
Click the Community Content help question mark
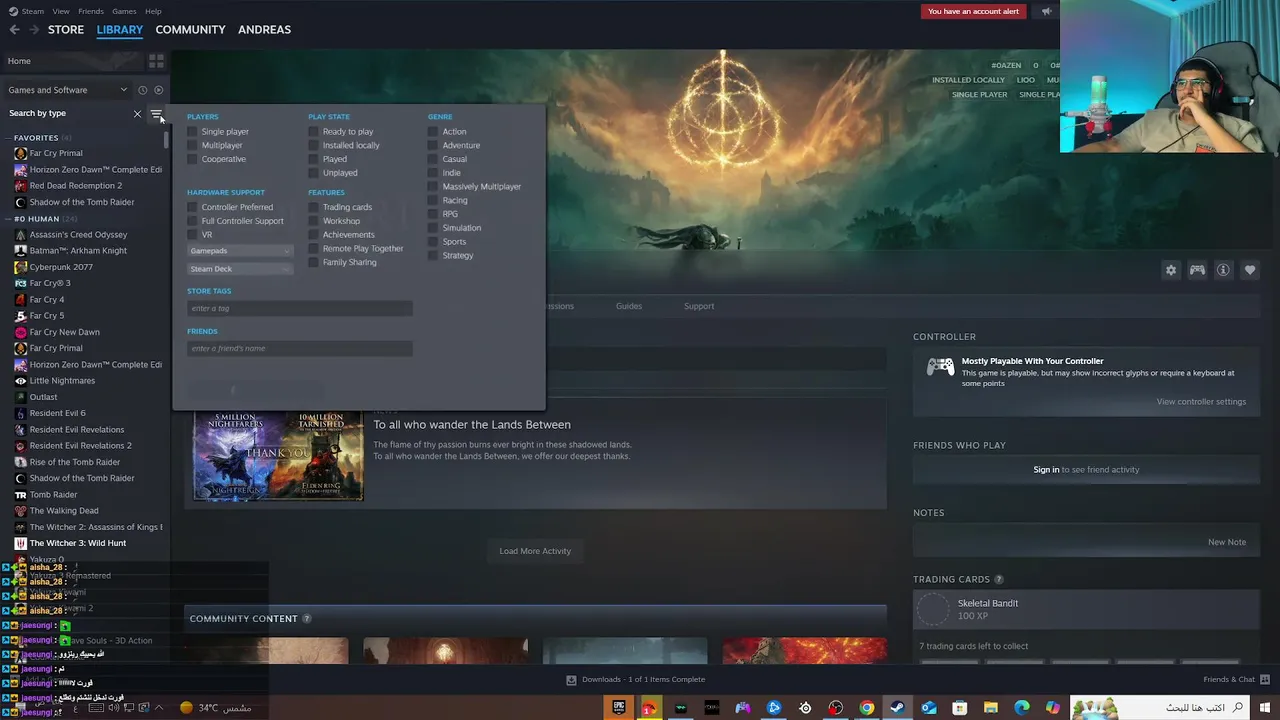coord(306,619)
